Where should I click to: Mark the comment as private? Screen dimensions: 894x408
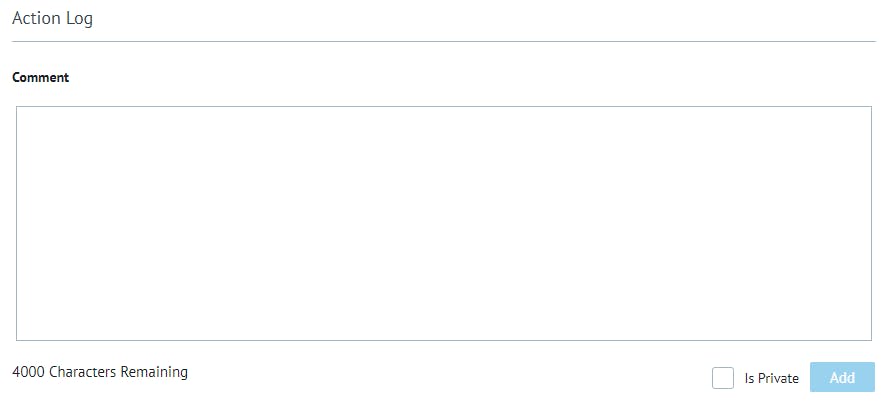coord(723,378)
